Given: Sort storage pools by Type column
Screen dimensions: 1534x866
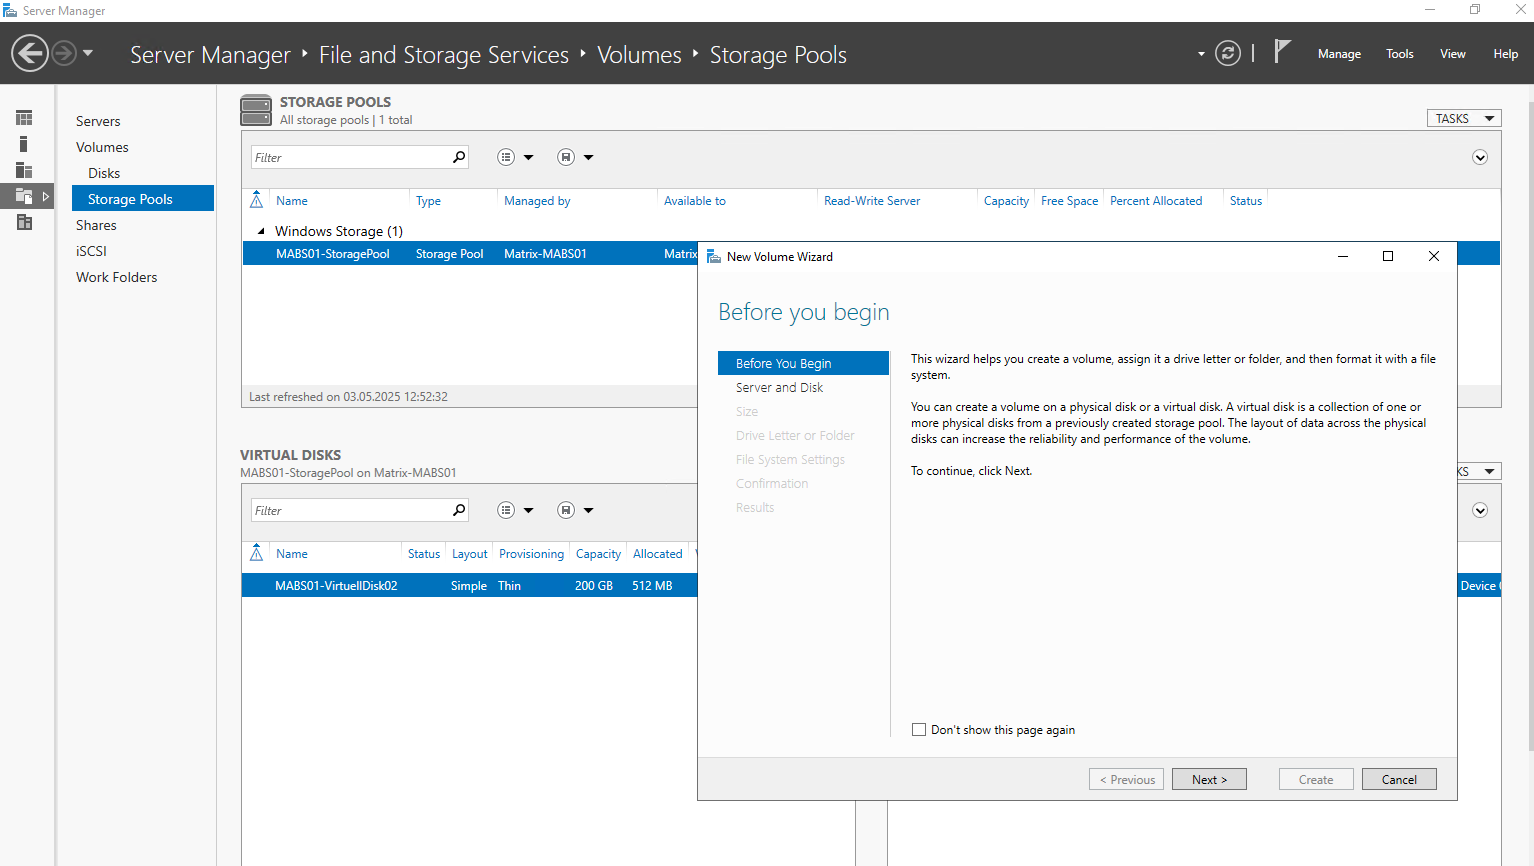Looking at the screenshot, I should coord(428,201).
